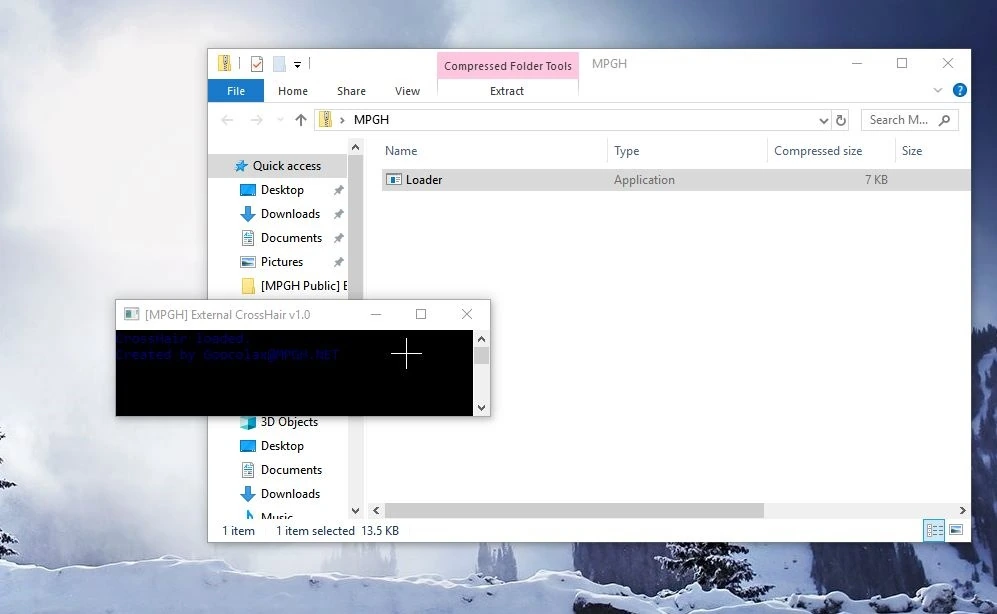Maximize the External CrossHair window

pyautogui.click(x=420, y=314)
